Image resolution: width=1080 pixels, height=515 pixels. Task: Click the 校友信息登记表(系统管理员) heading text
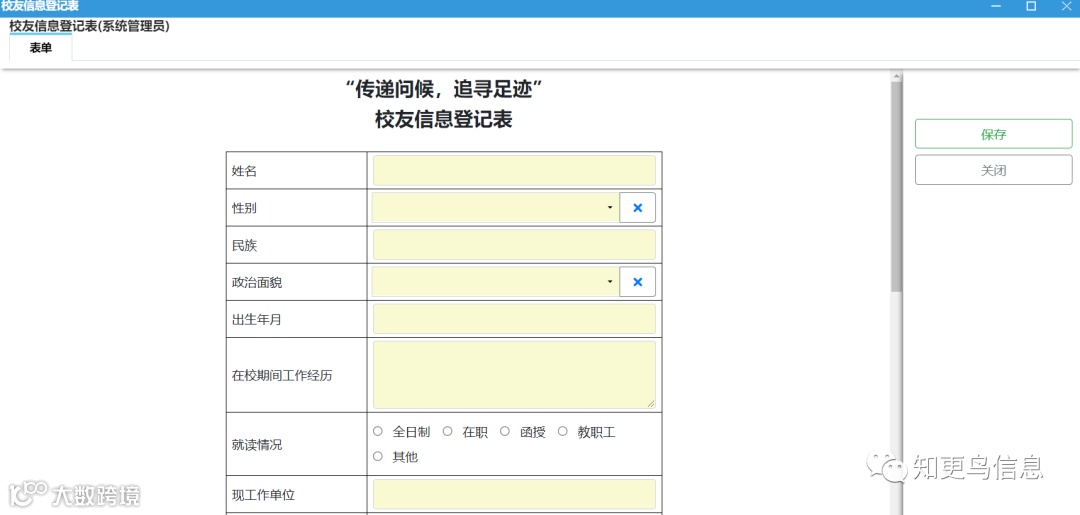point(90,26)
